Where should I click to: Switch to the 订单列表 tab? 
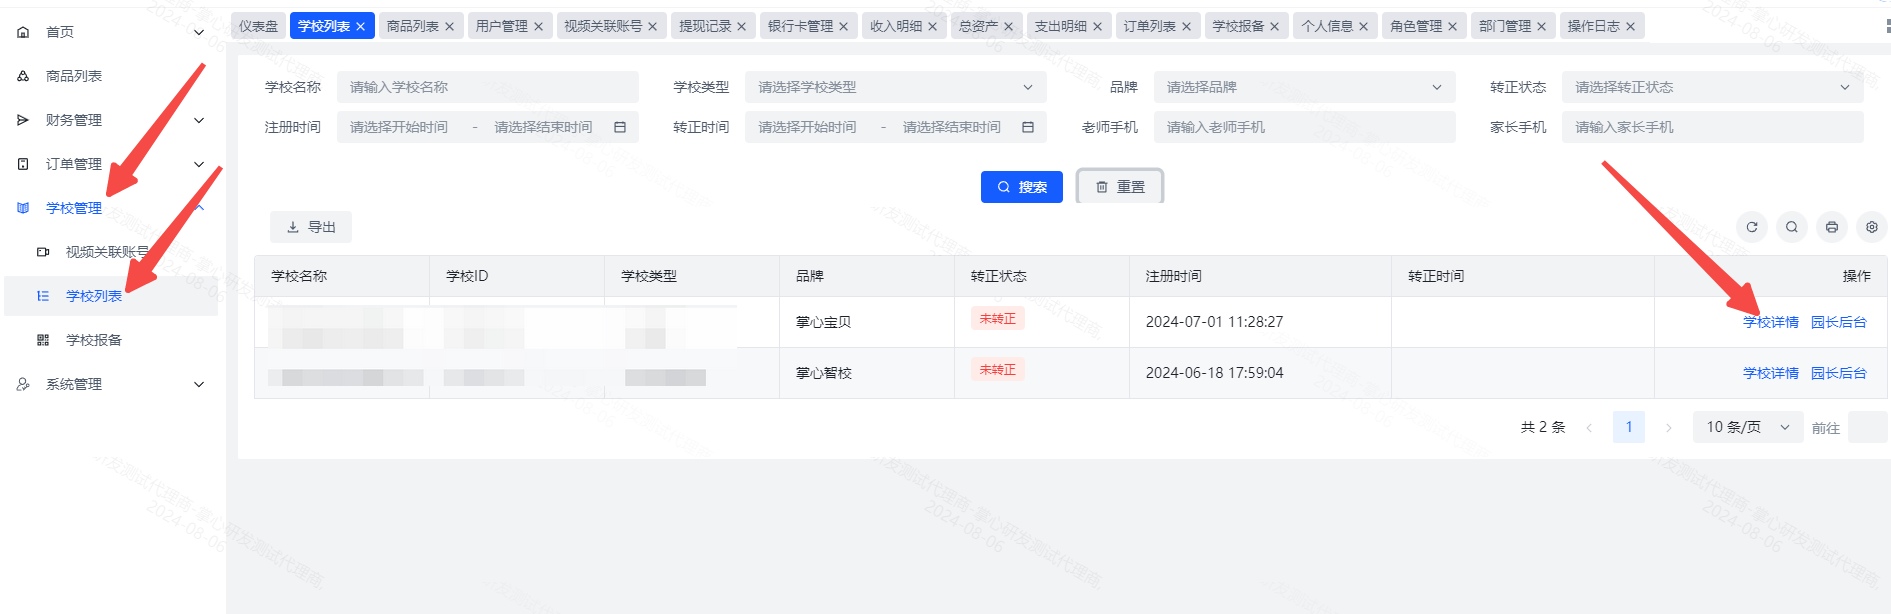click(x=1149, y=26)
